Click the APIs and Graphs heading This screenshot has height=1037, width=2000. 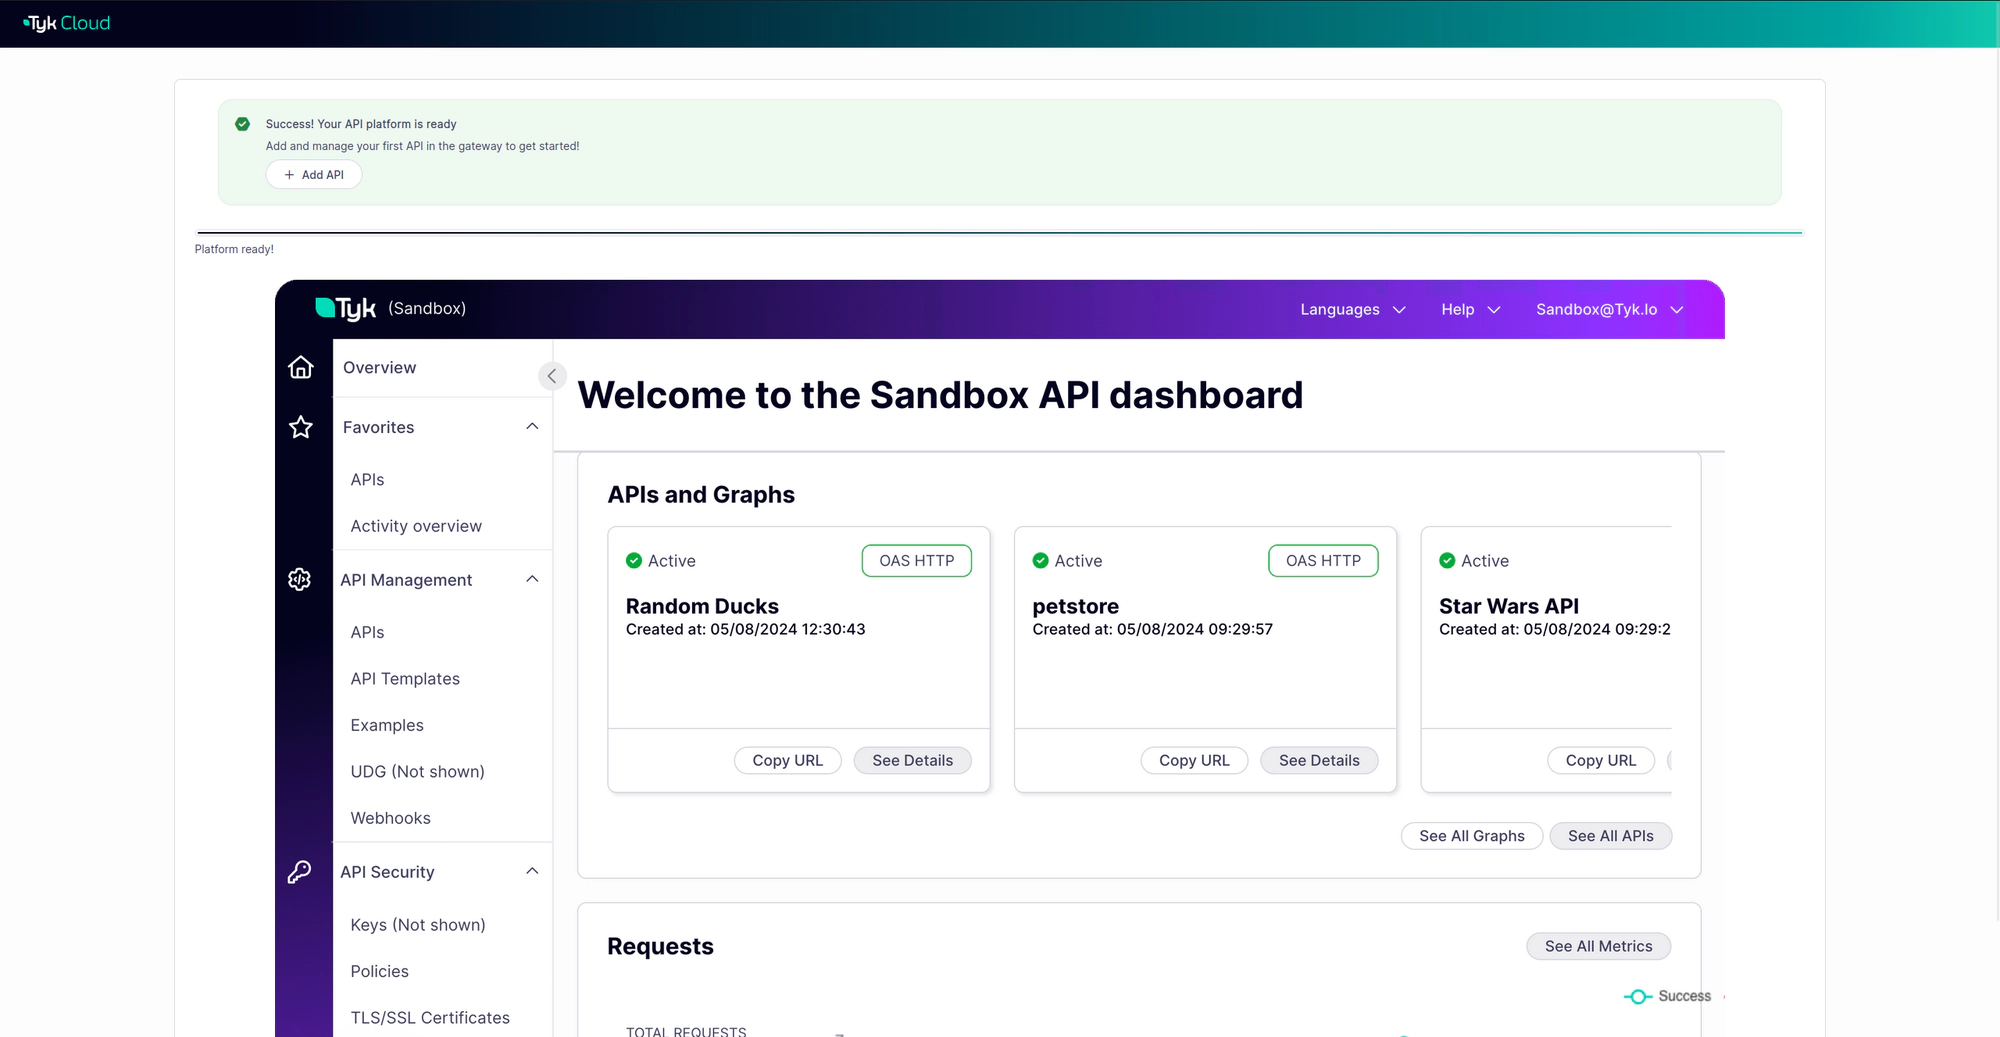(x=701, y=495)
